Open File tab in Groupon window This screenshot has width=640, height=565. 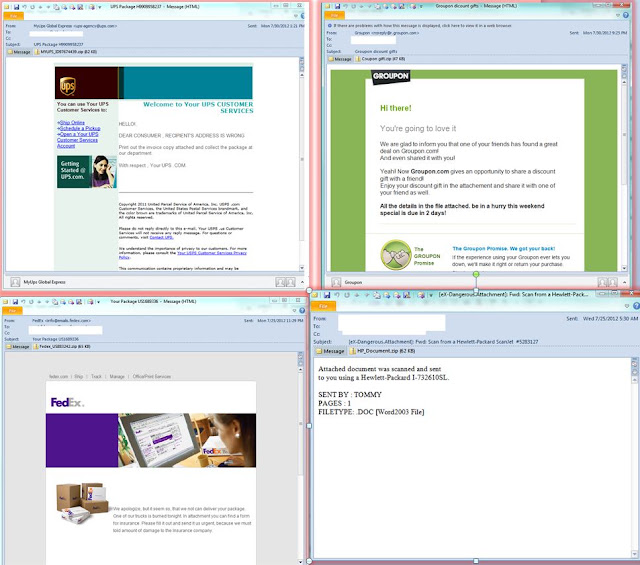[x=335, y=15]
